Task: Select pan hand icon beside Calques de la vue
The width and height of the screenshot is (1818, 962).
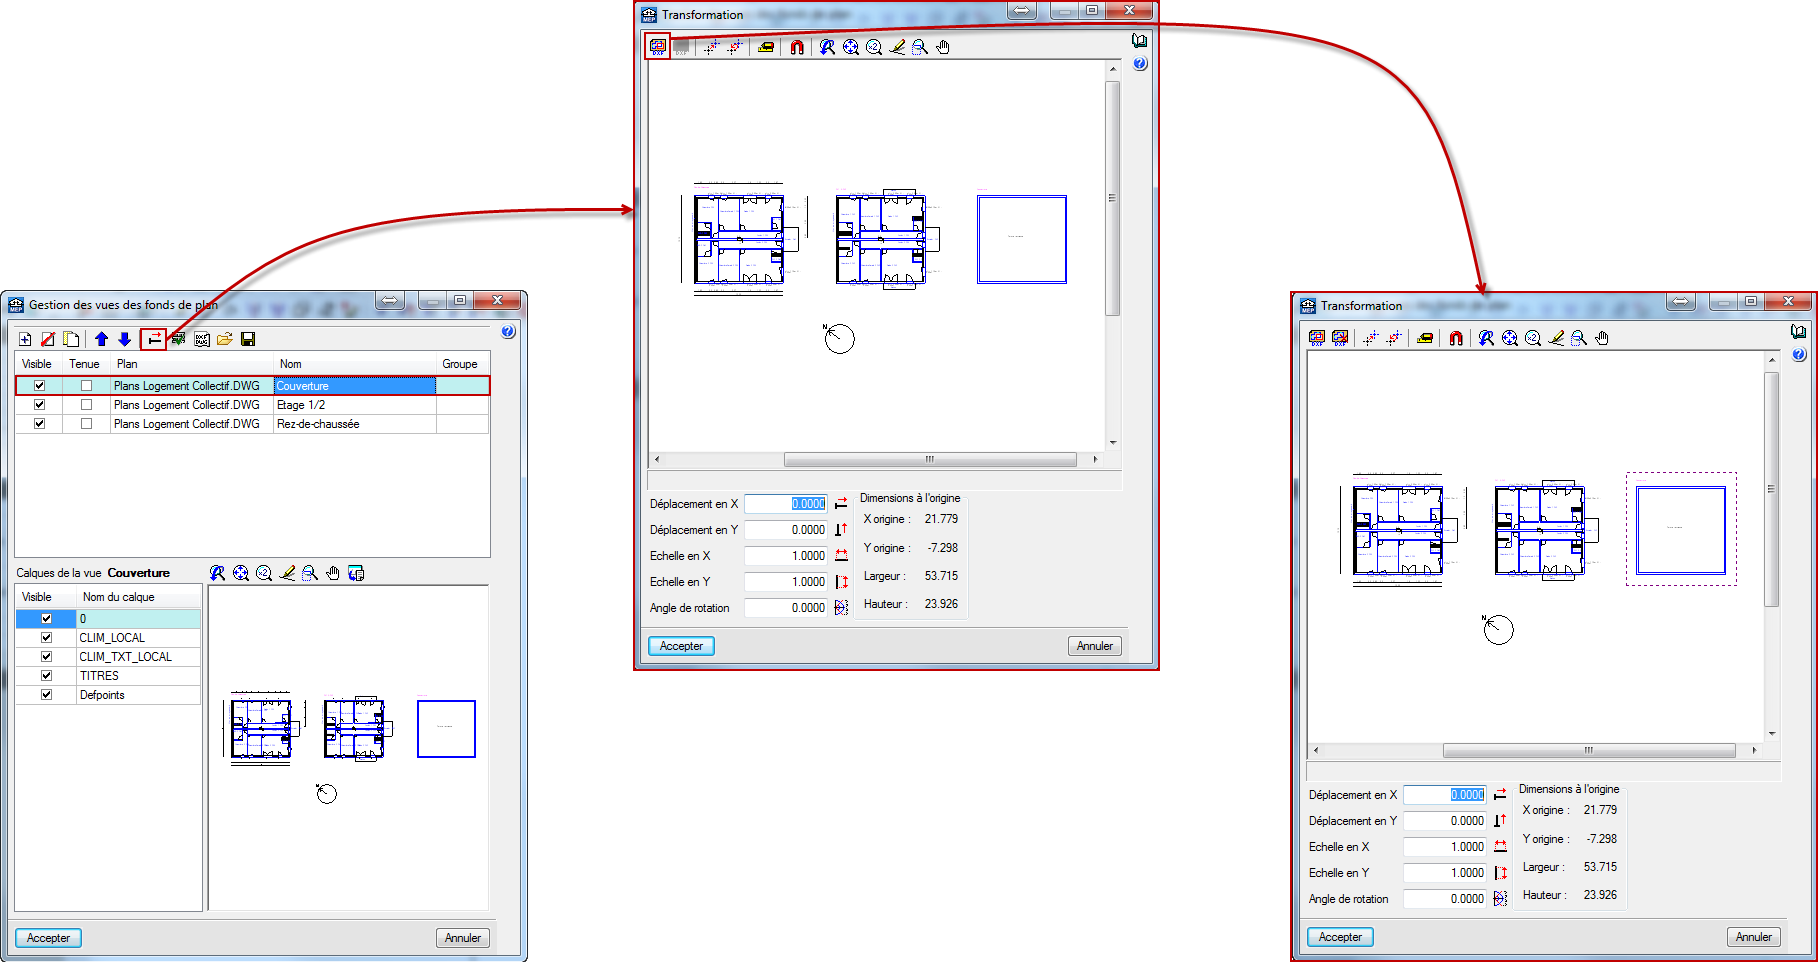Action: (333, 573)
